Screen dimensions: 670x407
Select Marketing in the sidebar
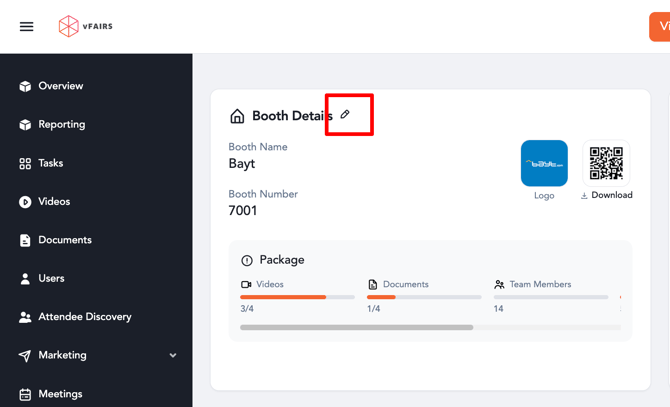click(62, 356)
